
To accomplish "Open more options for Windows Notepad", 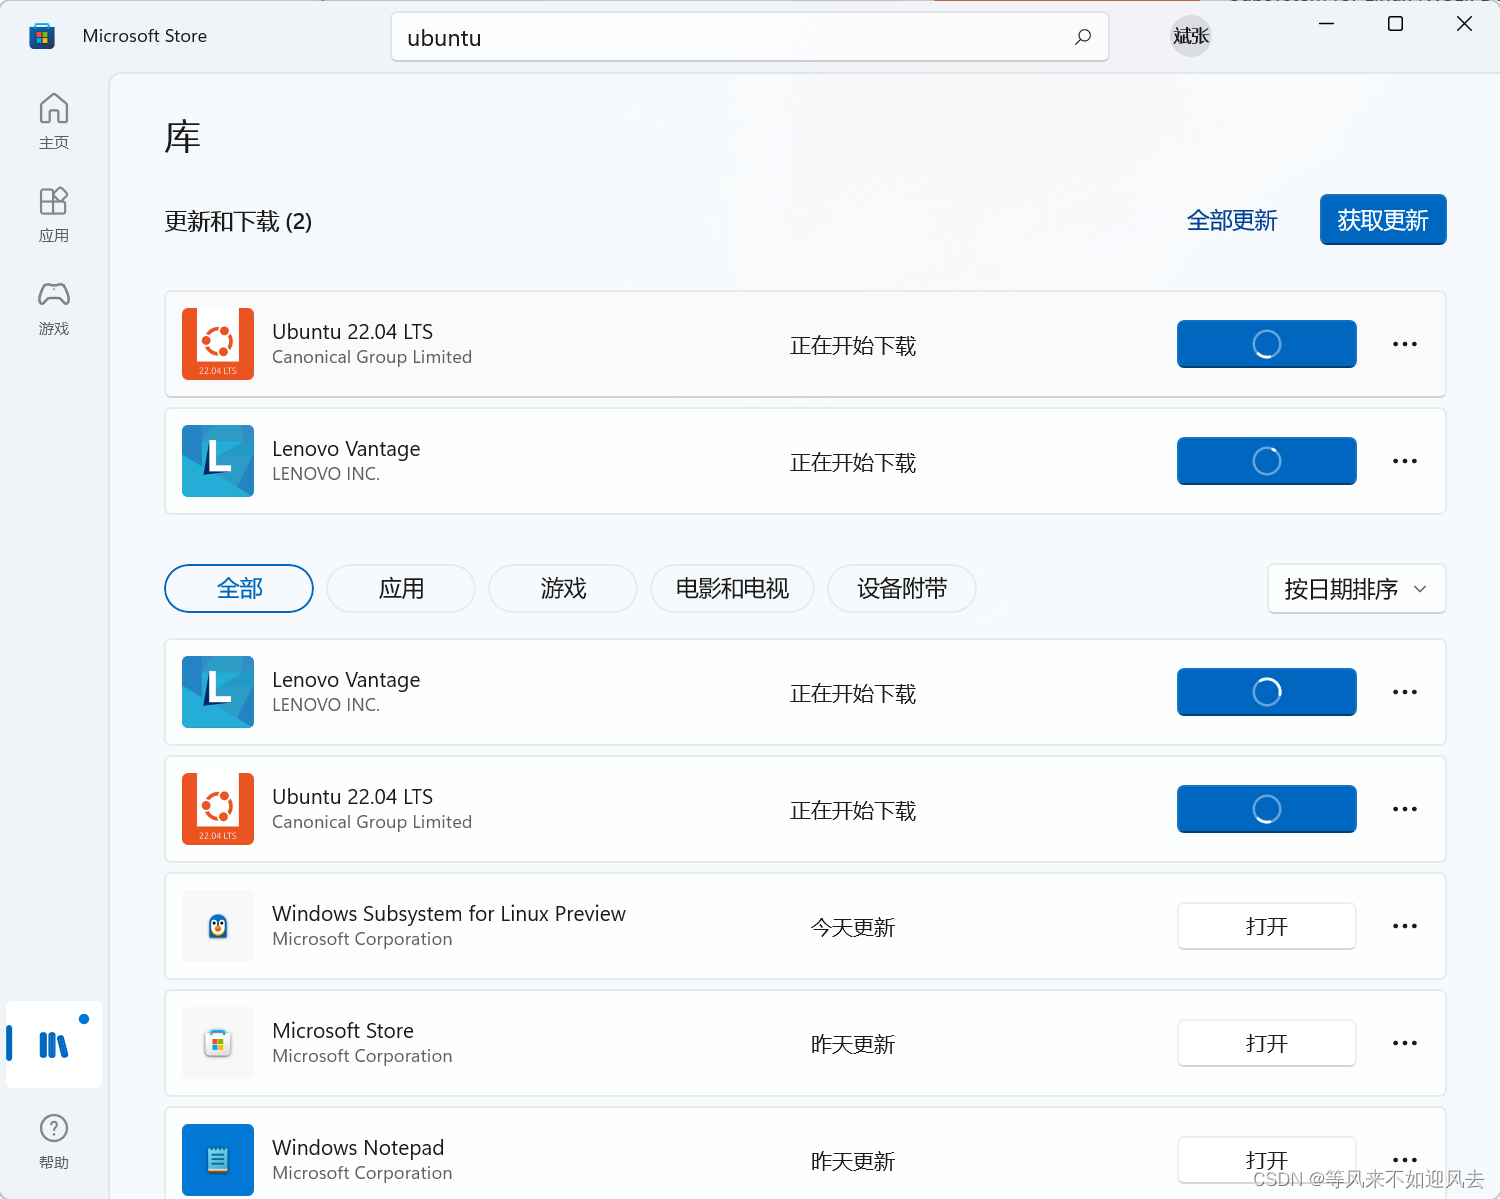I will tap(1404, 1160).
